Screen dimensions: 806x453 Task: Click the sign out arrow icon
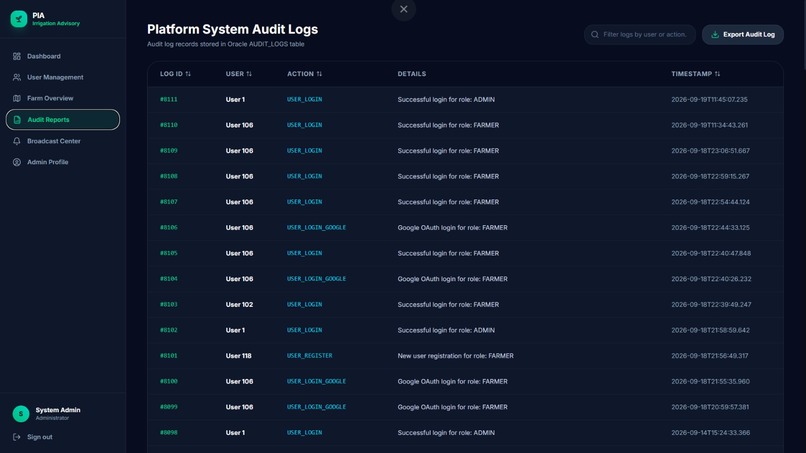point(17,437)
